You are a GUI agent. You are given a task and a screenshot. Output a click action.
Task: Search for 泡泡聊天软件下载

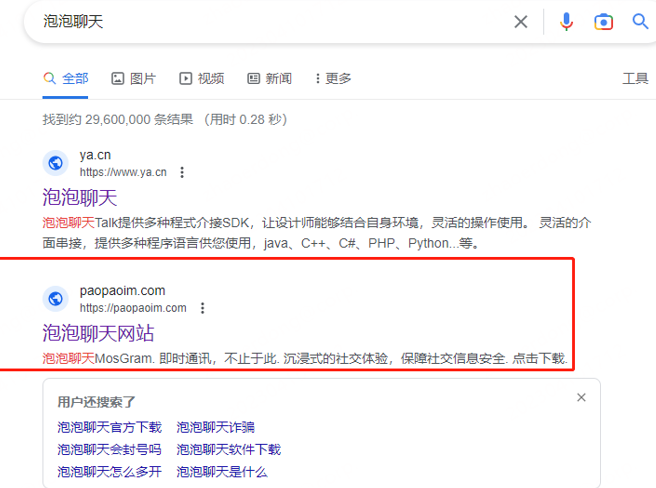coord(228,449)
